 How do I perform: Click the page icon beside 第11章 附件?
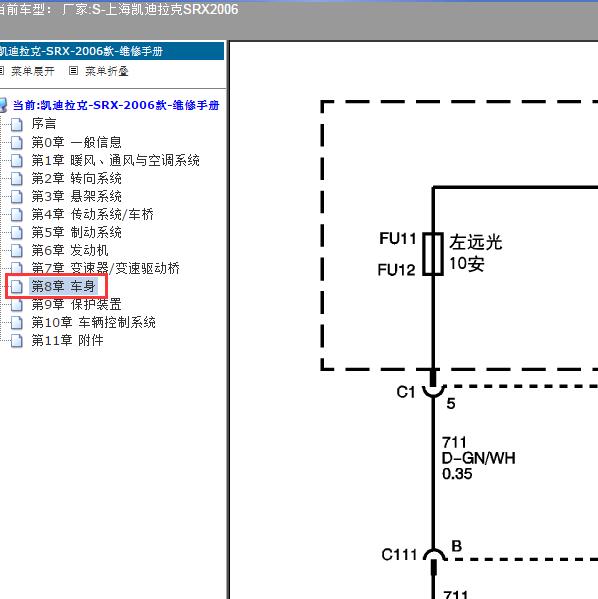point(16,340)
